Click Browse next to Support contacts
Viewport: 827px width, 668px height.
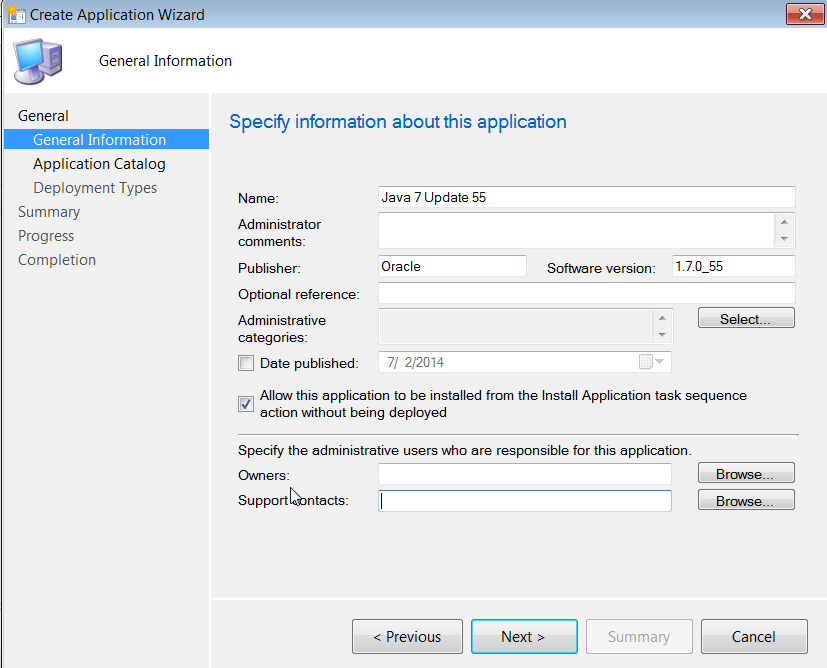pyautogui.click(x=746, y=499)
